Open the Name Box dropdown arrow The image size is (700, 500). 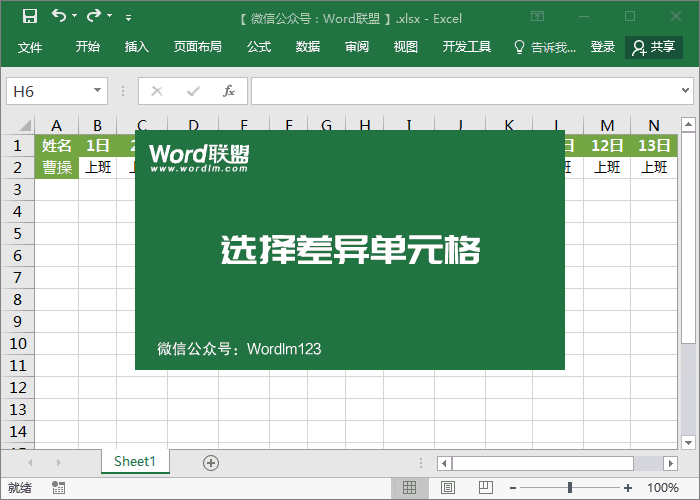(97, 91)
